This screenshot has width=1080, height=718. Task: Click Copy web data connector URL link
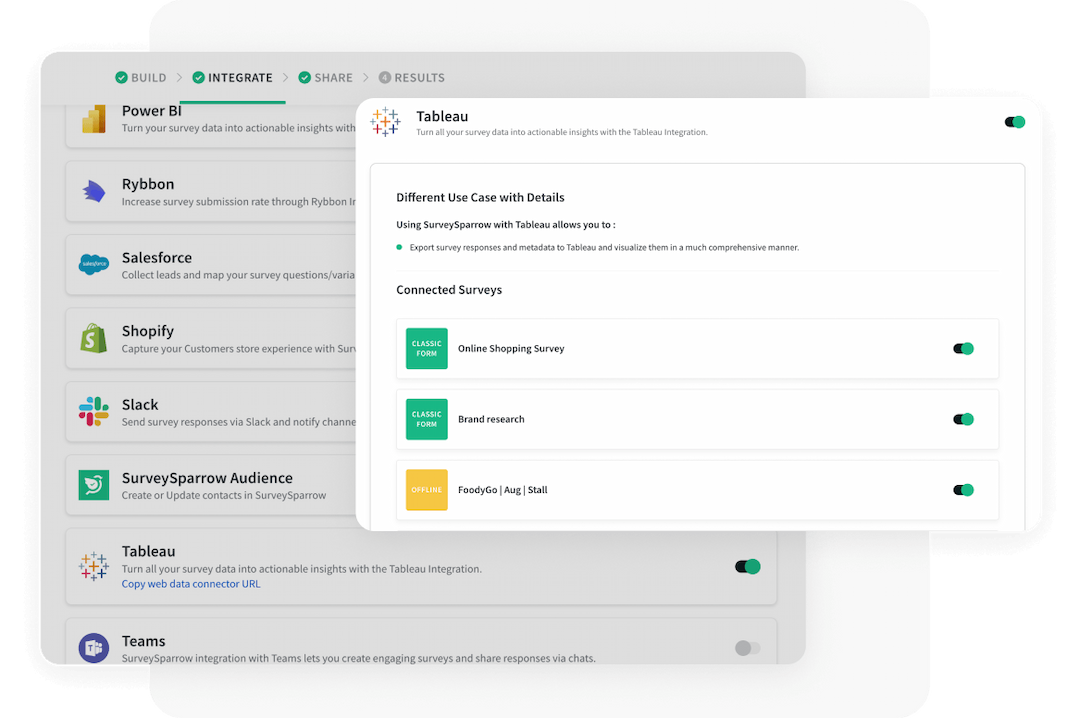coord(191,584)
